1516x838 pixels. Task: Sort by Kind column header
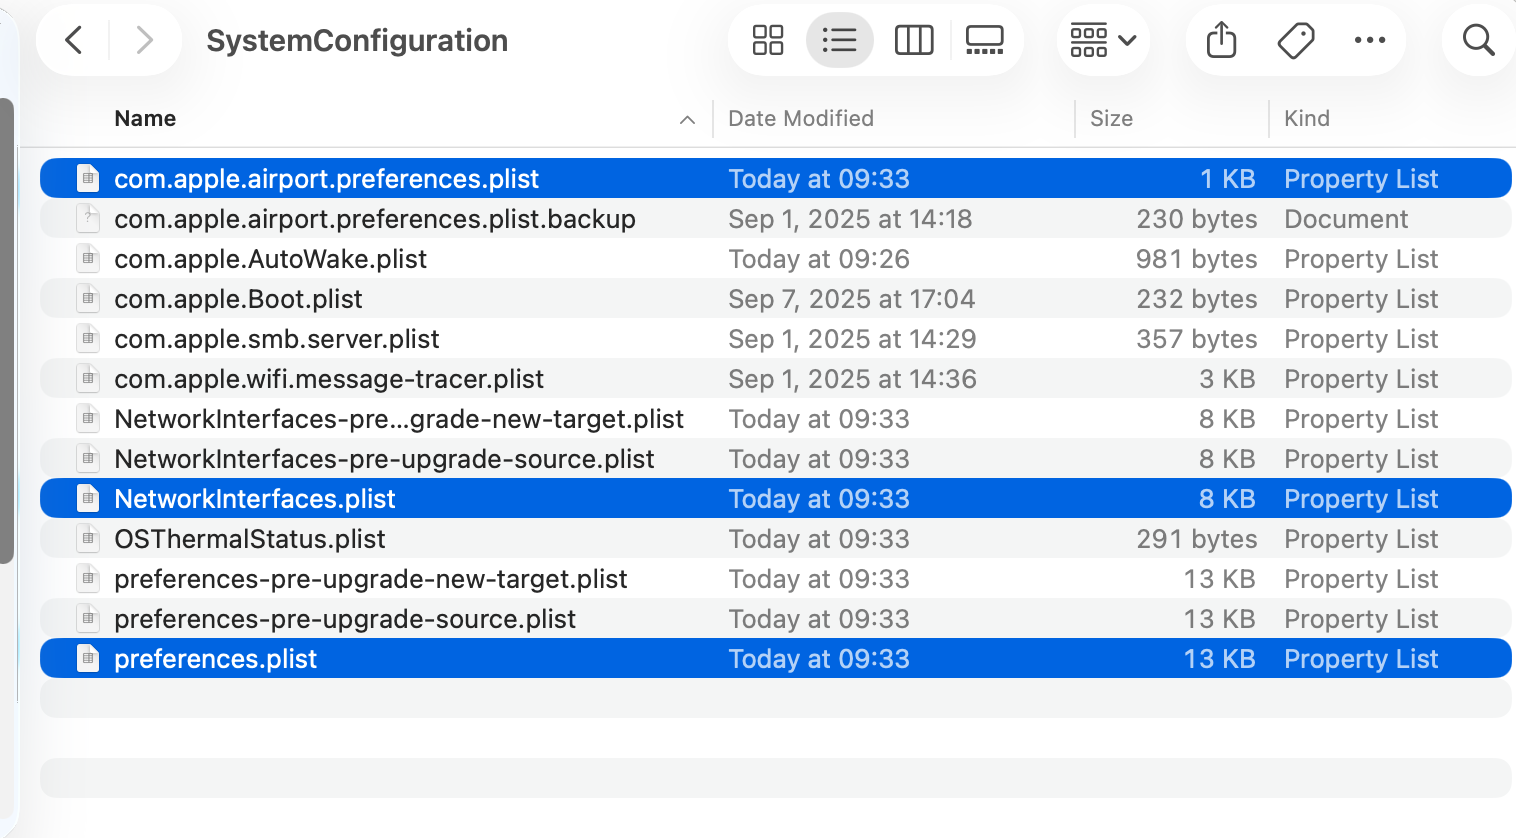(x=1307, y=119)
